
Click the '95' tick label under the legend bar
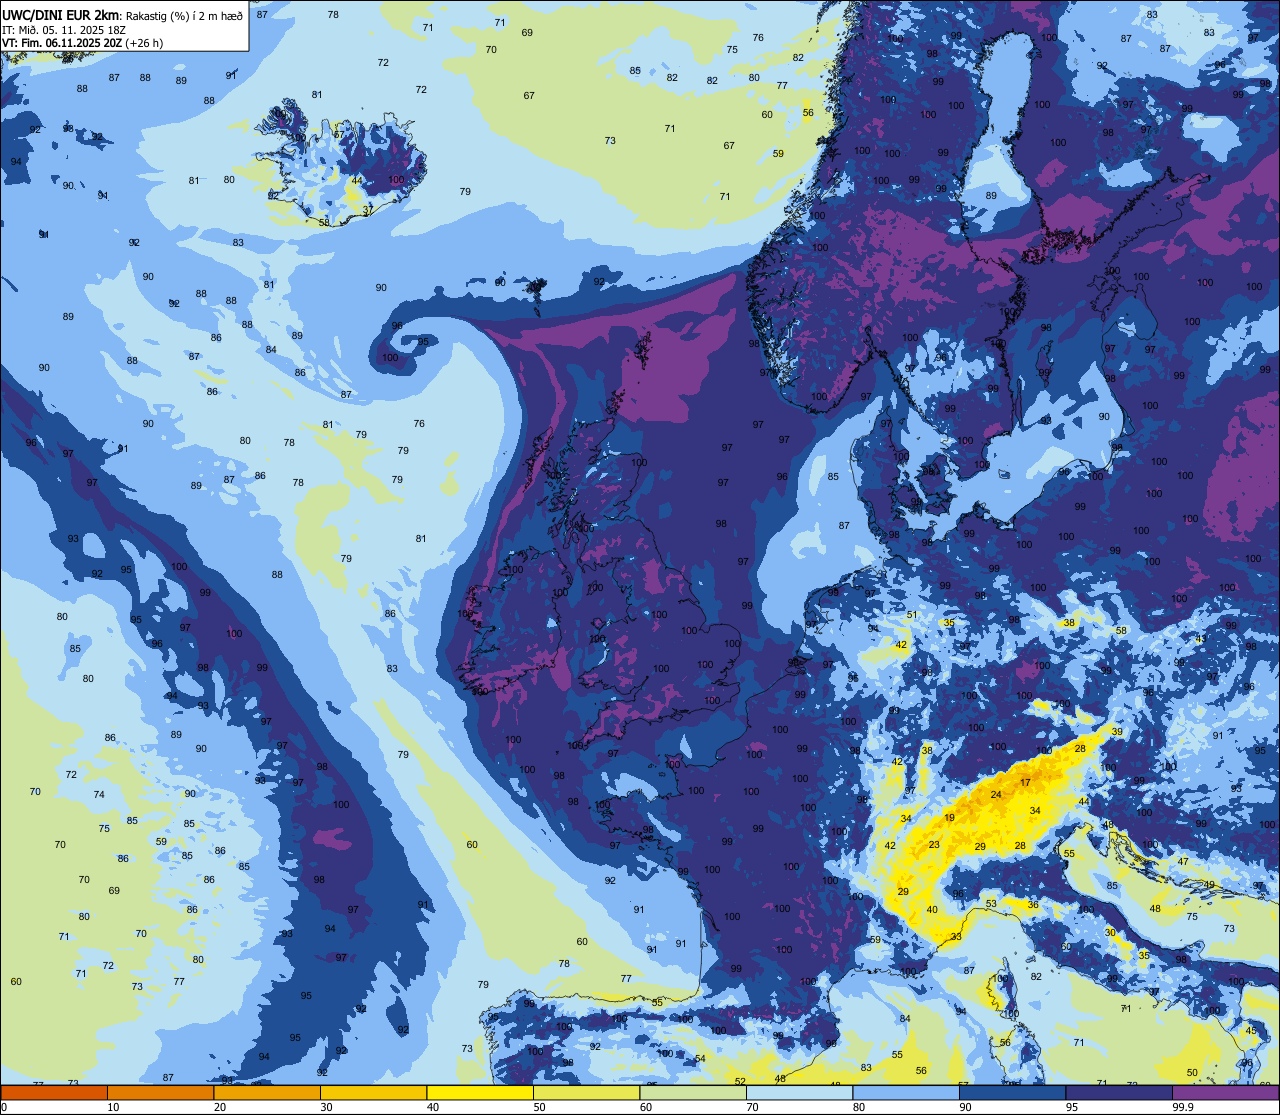pyautogui.click(x=1072, y=1107)
